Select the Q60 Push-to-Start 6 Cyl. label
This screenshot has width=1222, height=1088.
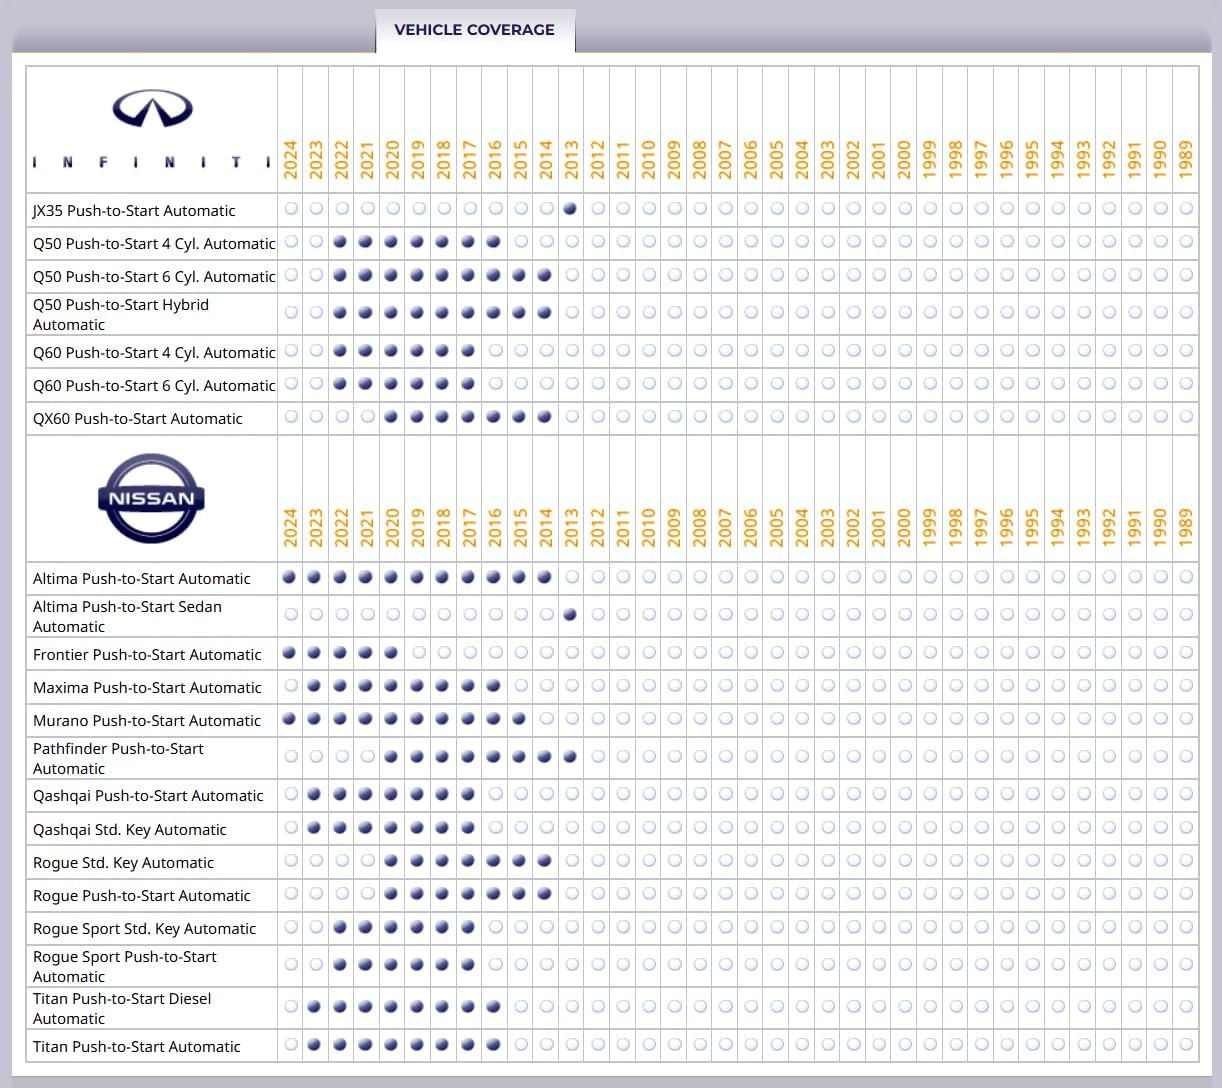(x=153, y=385)
